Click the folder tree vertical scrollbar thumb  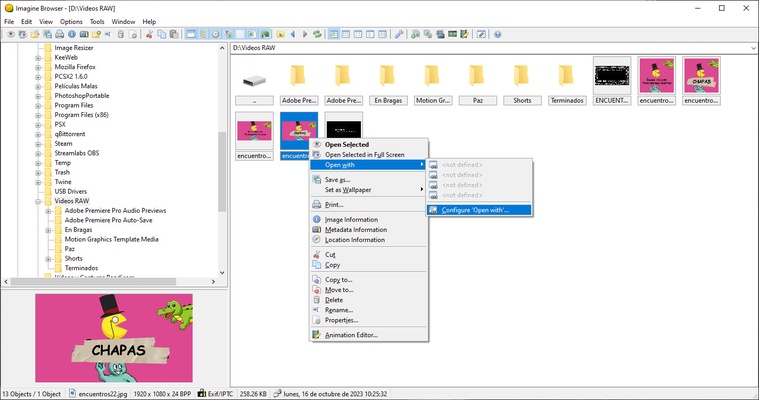222,171
